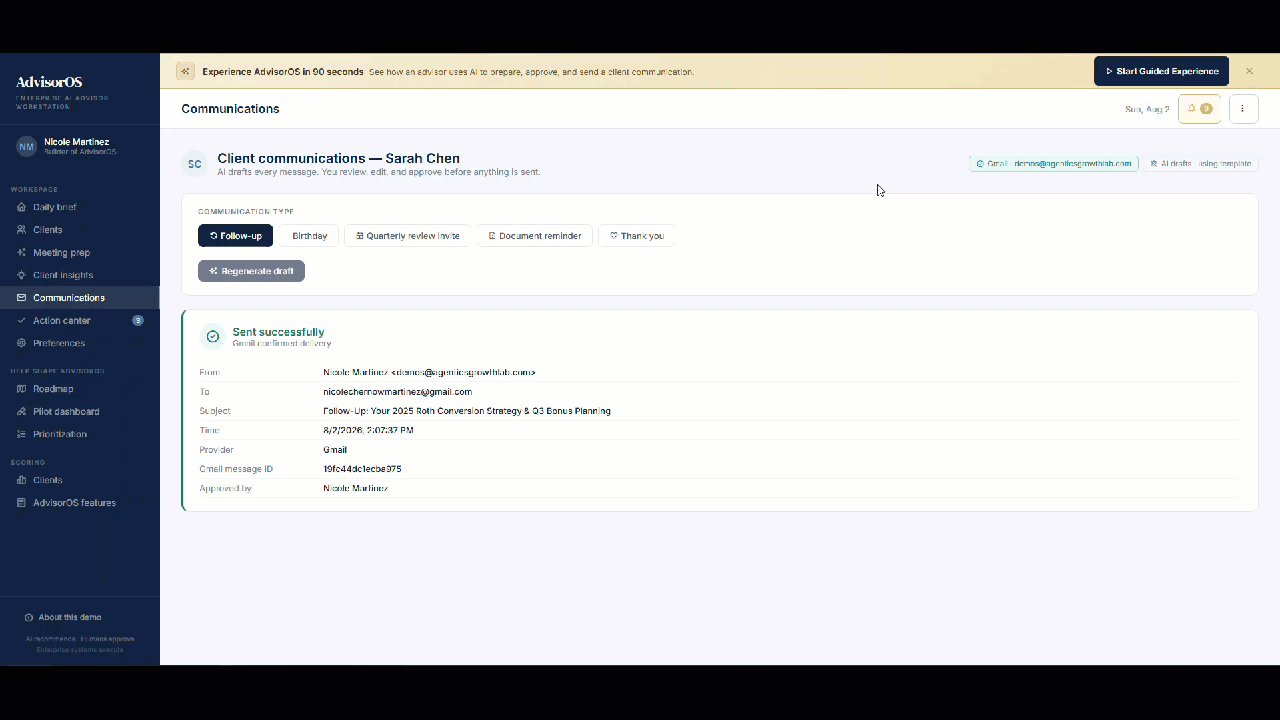
Task: Click the Gmail message ID value 19fc44dc1ecbe975
Action: pyautogui.click(x=362, y=469)
